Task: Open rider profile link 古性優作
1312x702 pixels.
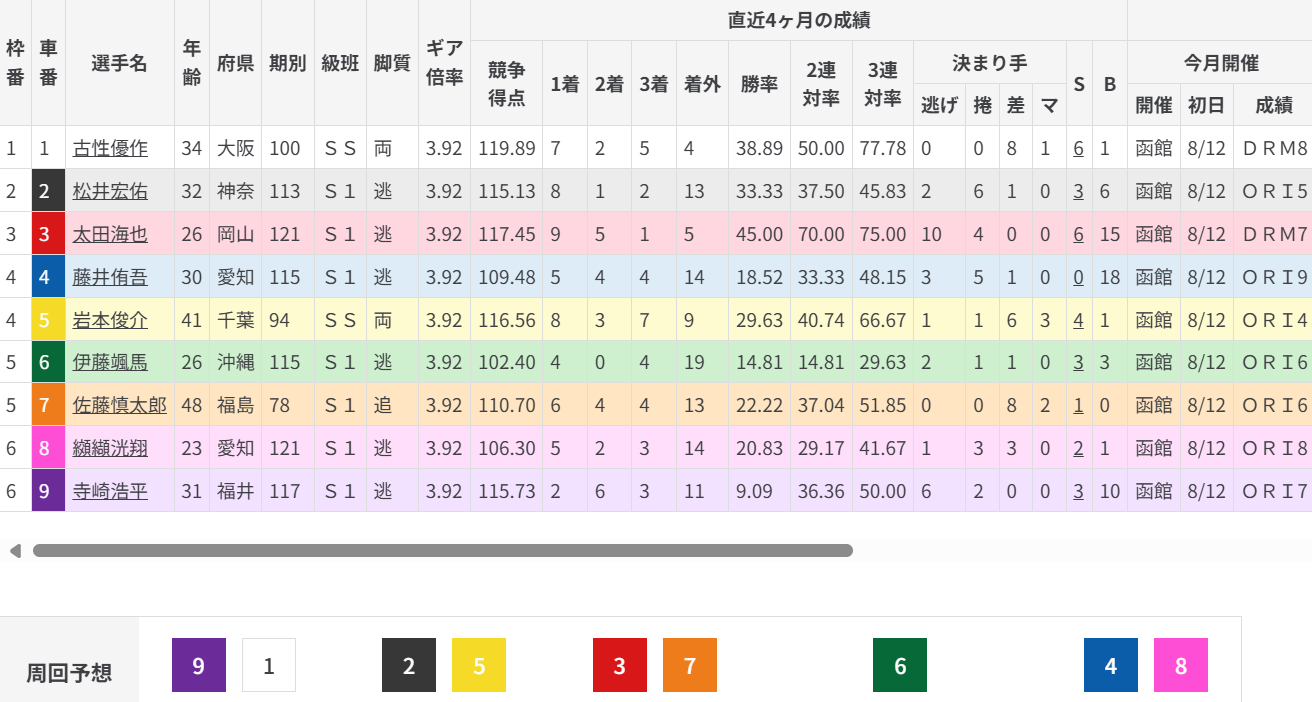Action: click(110, 149)
